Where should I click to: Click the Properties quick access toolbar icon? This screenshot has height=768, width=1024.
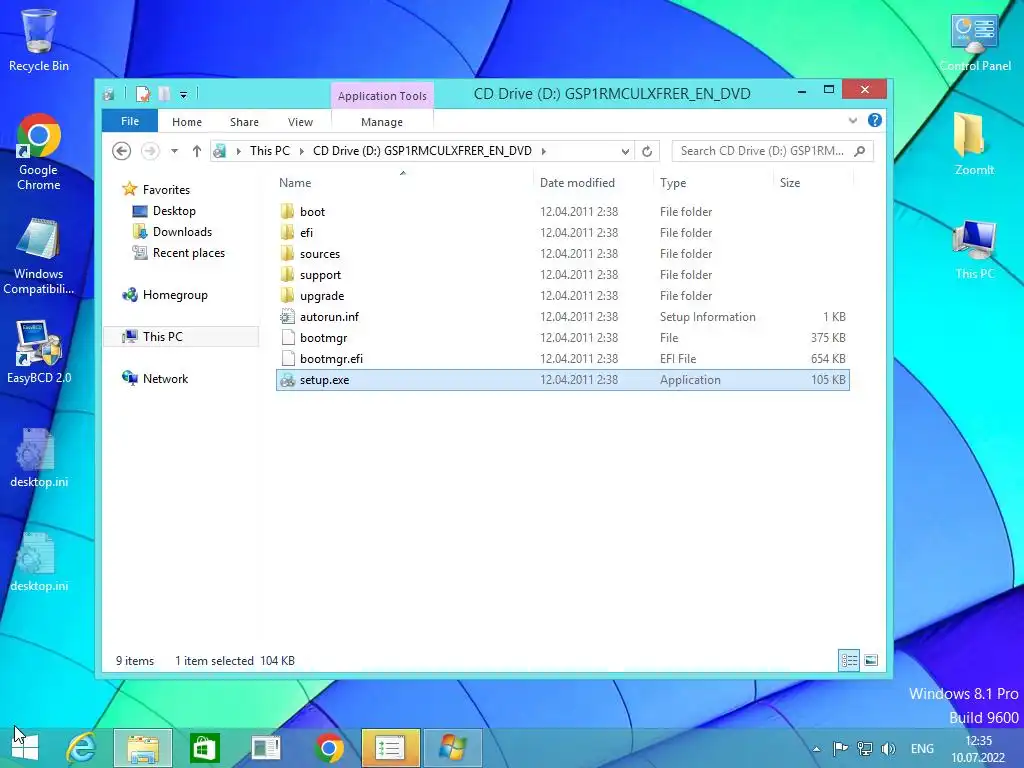click(x=143, y=95)
